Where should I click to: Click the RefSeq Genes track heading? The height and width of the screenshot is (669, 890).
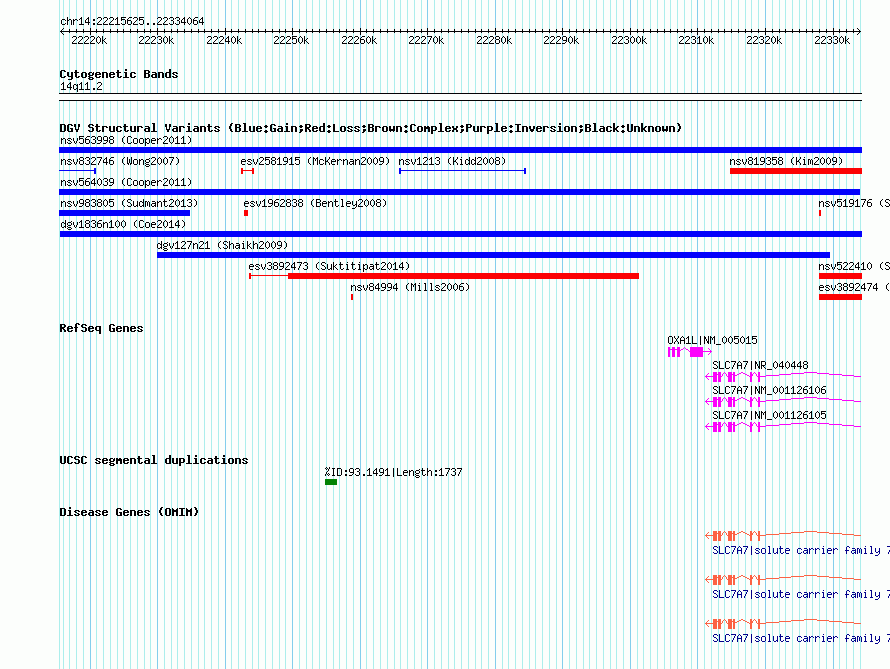click(x=101, y=328)
